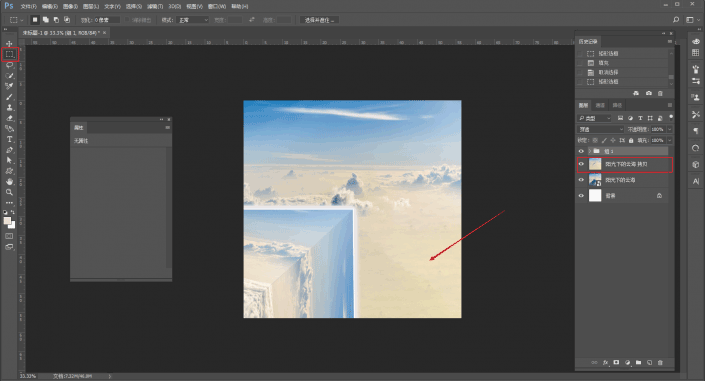
Task: Select the Rectangular Marquee tool
Action: pyautogui.click(x=9, y=54)
